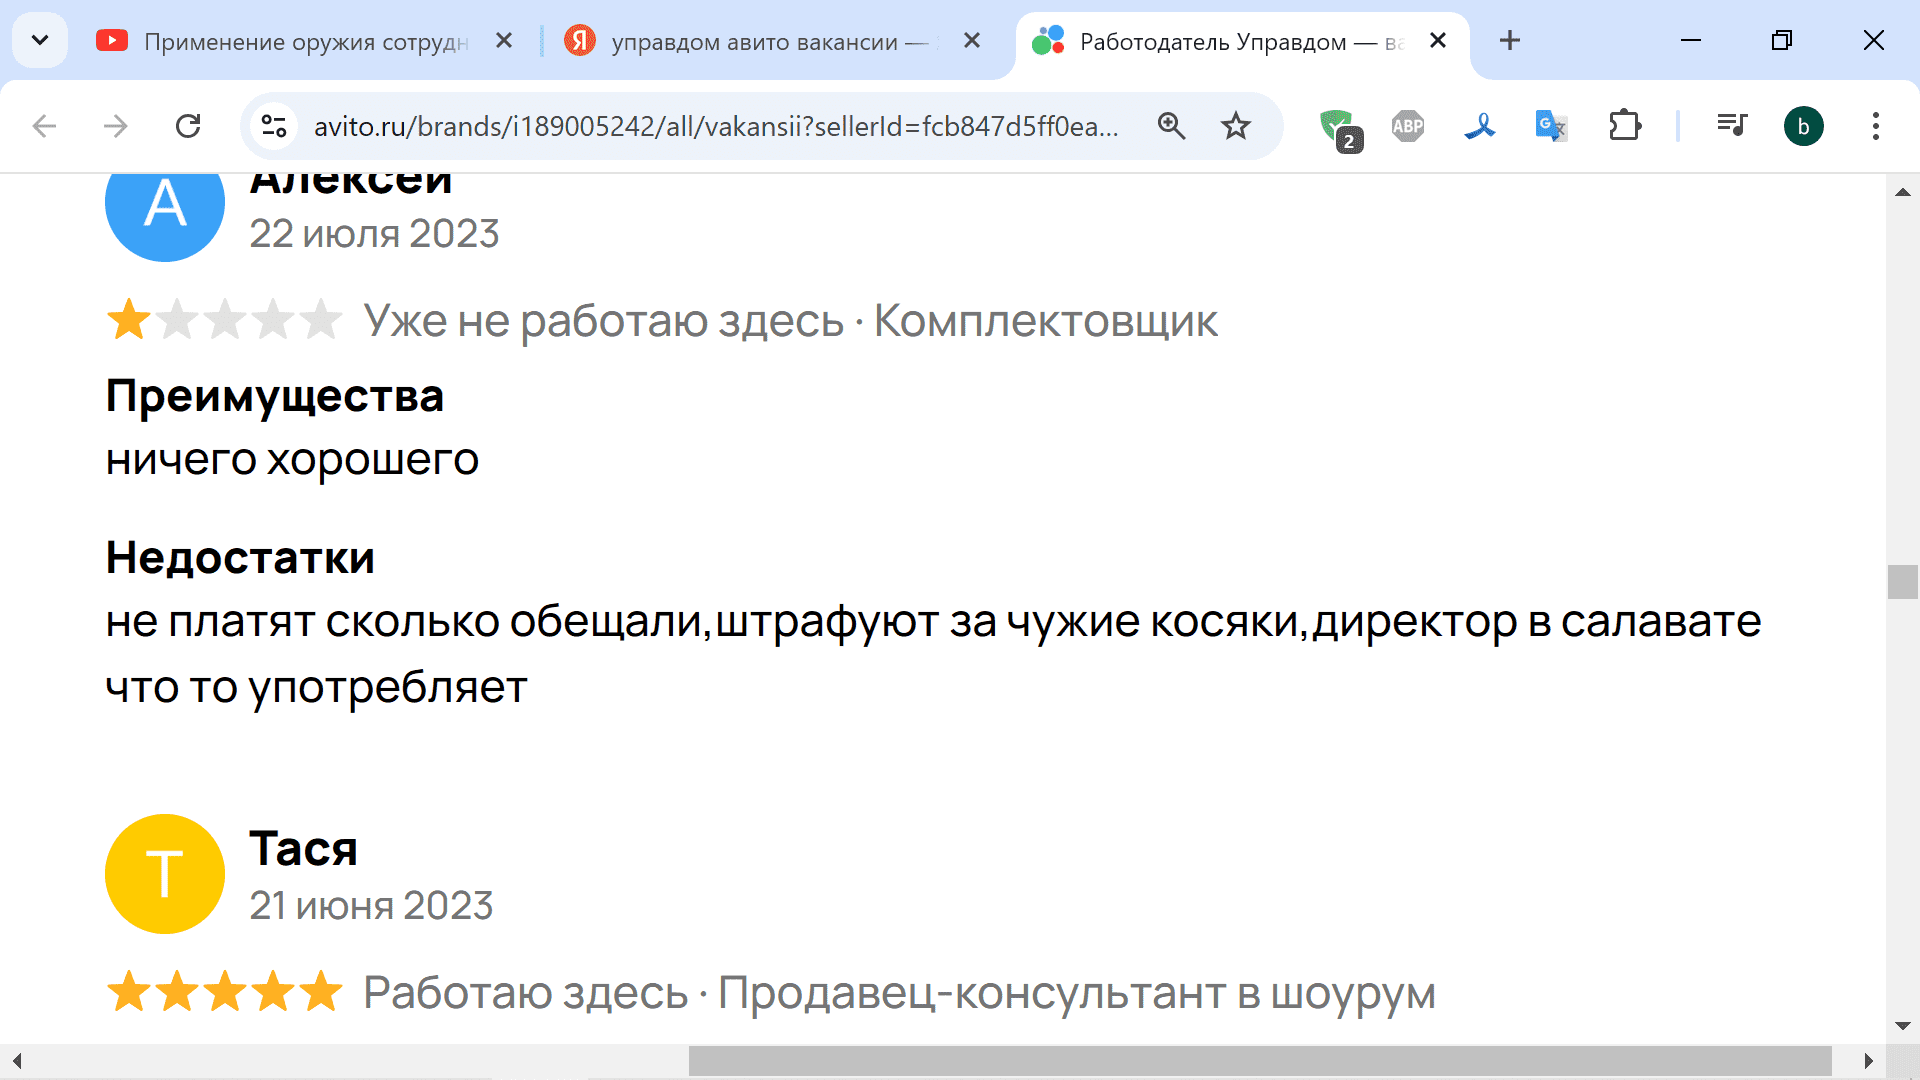Bookmark this page with star icon
Screen dimensions: 1920x1080
[x=1236, y=126]
